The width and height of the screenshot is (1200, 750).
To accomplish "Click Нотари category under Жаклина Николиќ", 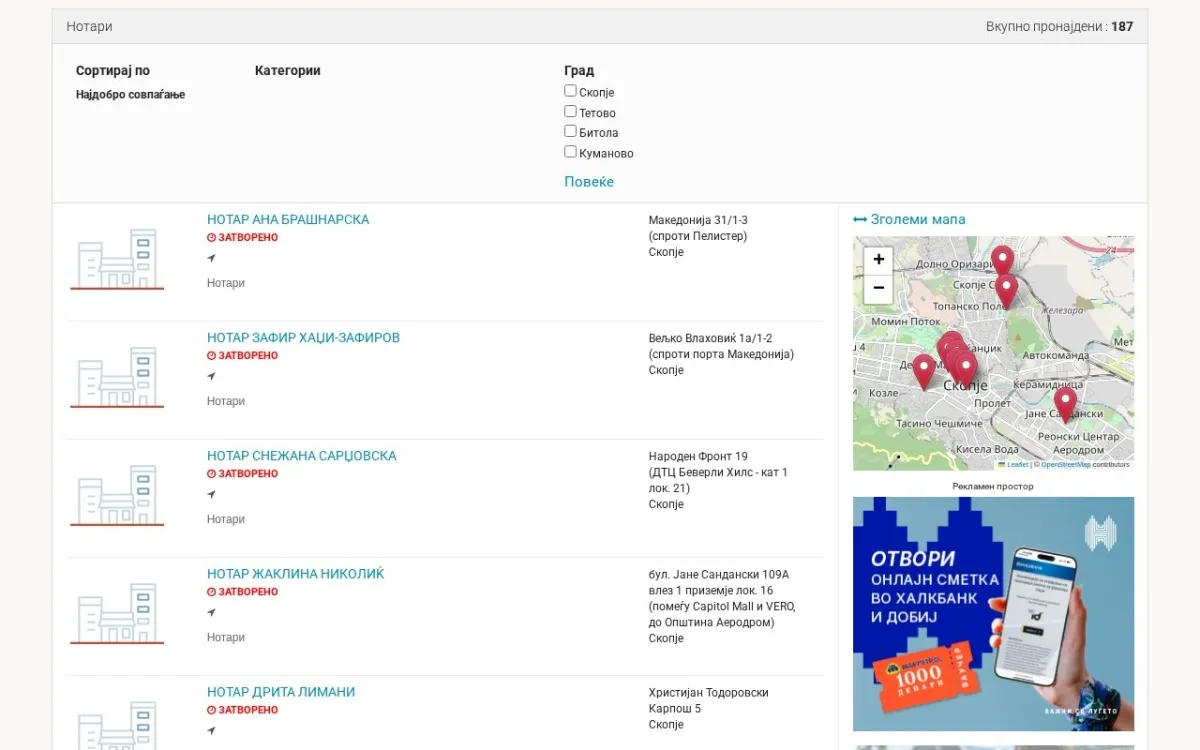I will coord(226,637).
